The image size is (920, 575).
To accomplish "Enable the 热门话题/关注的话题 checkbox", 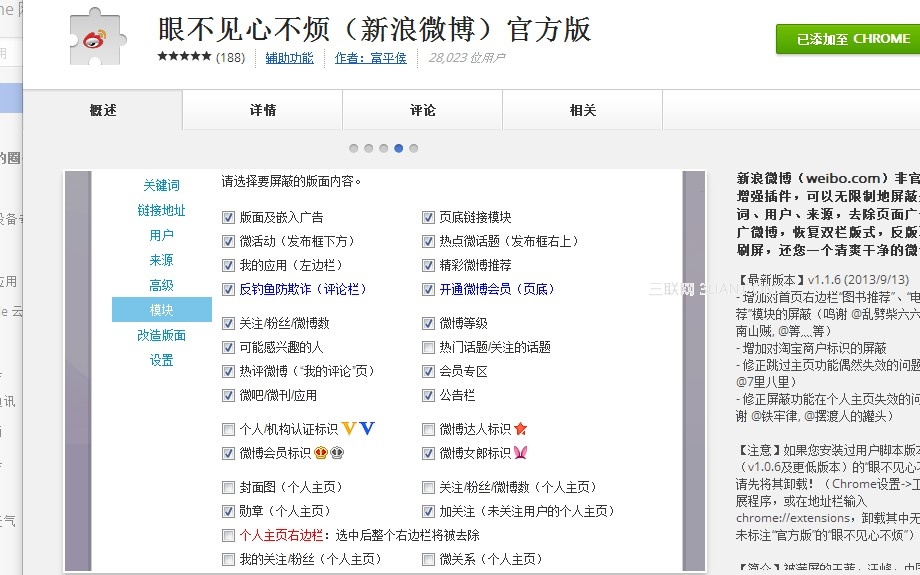I will (429, 348).
